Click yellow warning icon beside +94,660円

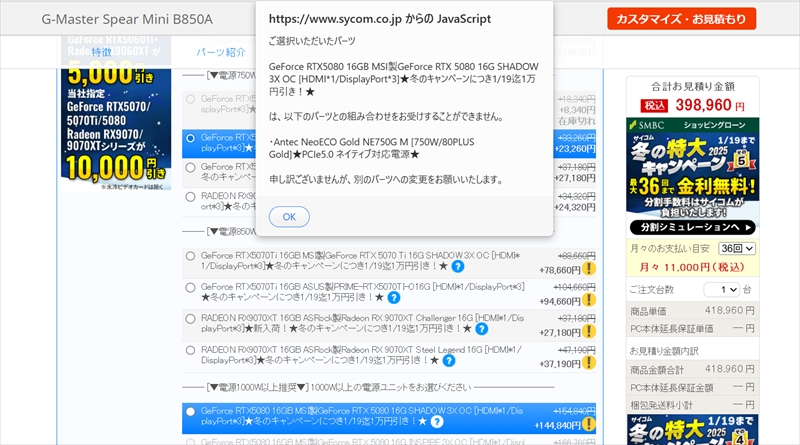coord(590,298)
